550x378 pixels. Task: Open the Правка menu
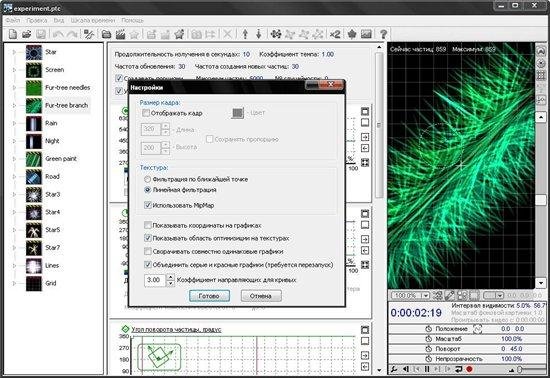pyautogui.click(x=36, y=20)
